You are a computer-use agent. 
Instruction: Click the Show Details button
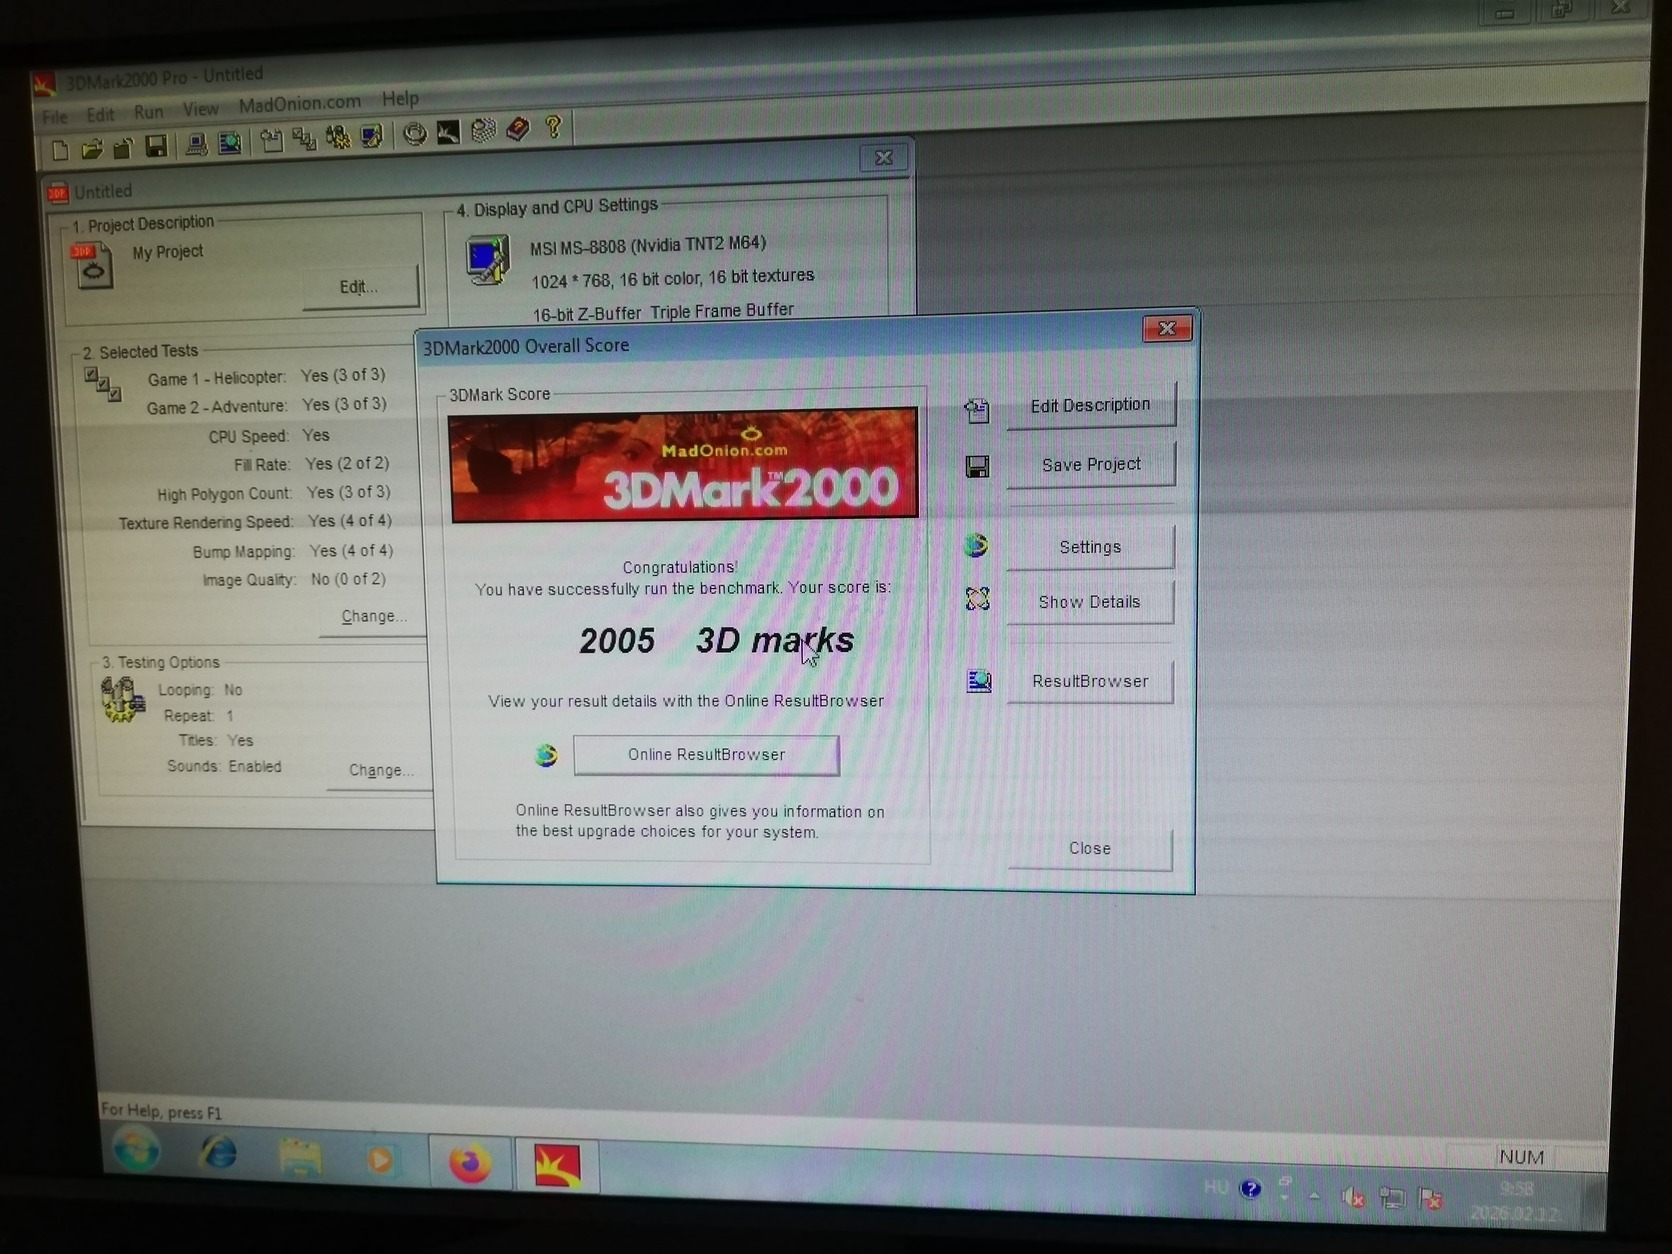click(1089, 602)
